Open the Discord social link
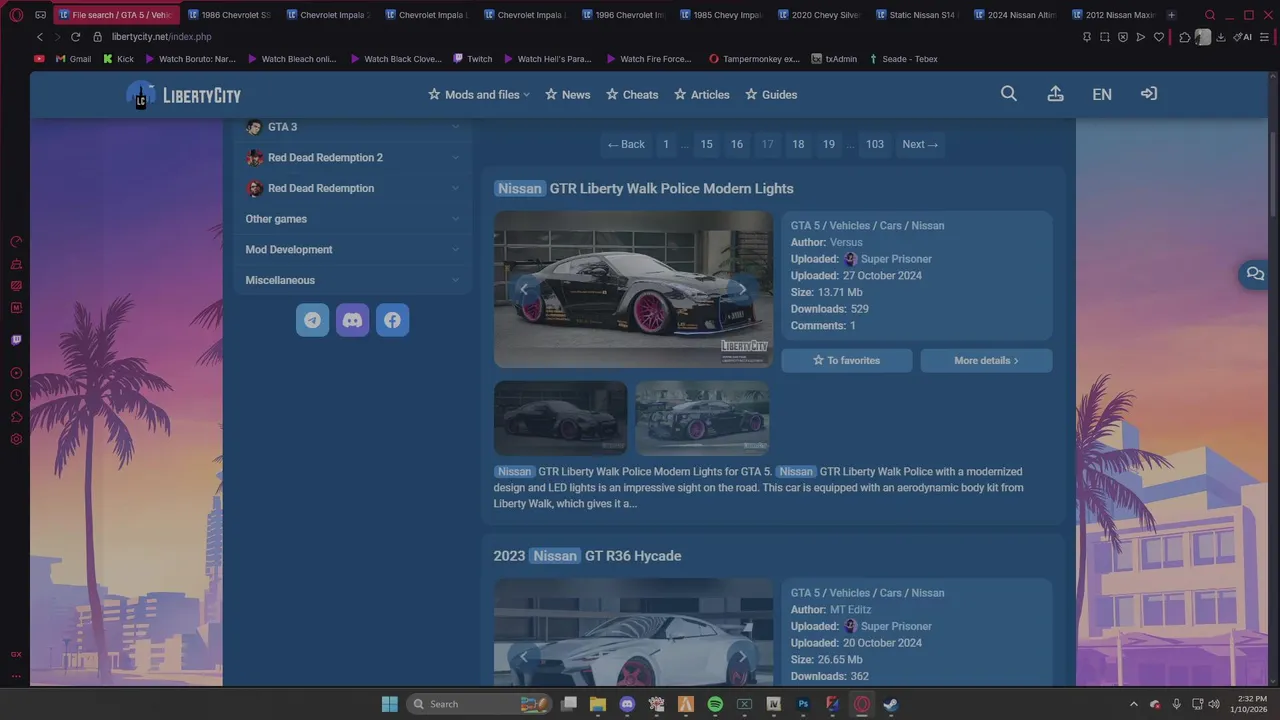Screen dimensions: 1280x720 click(353, 320)
